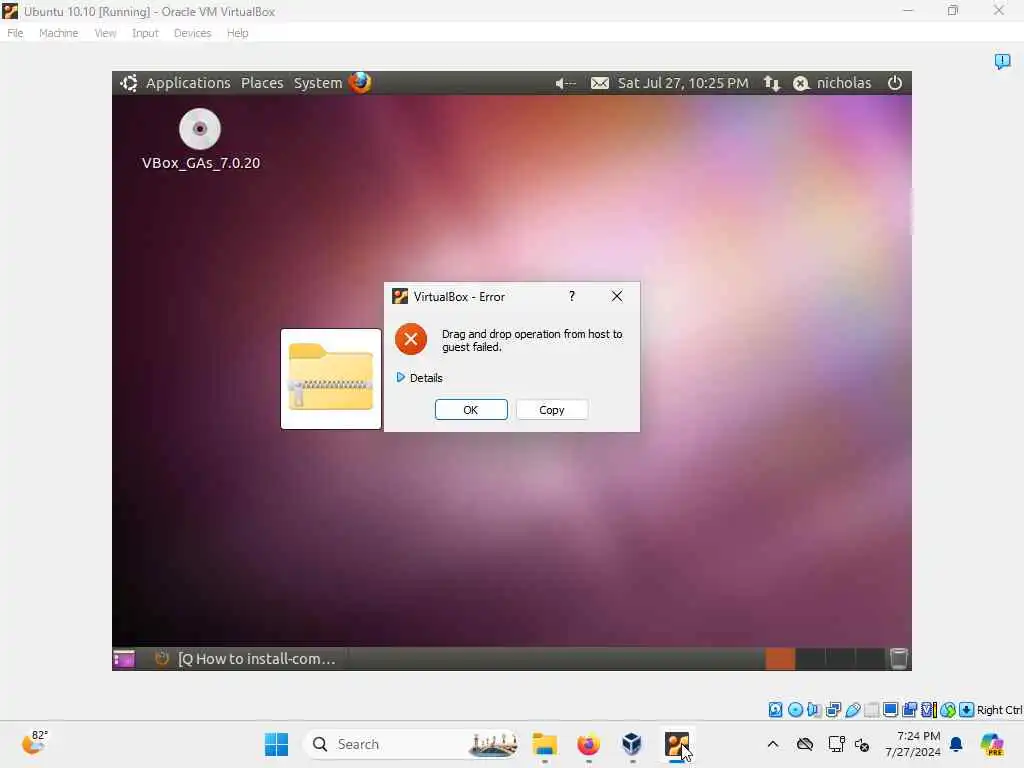The height and width of the screenshot is (768, 1024).
Task: Click the wired network tray icon
Action: click(836, 744)
